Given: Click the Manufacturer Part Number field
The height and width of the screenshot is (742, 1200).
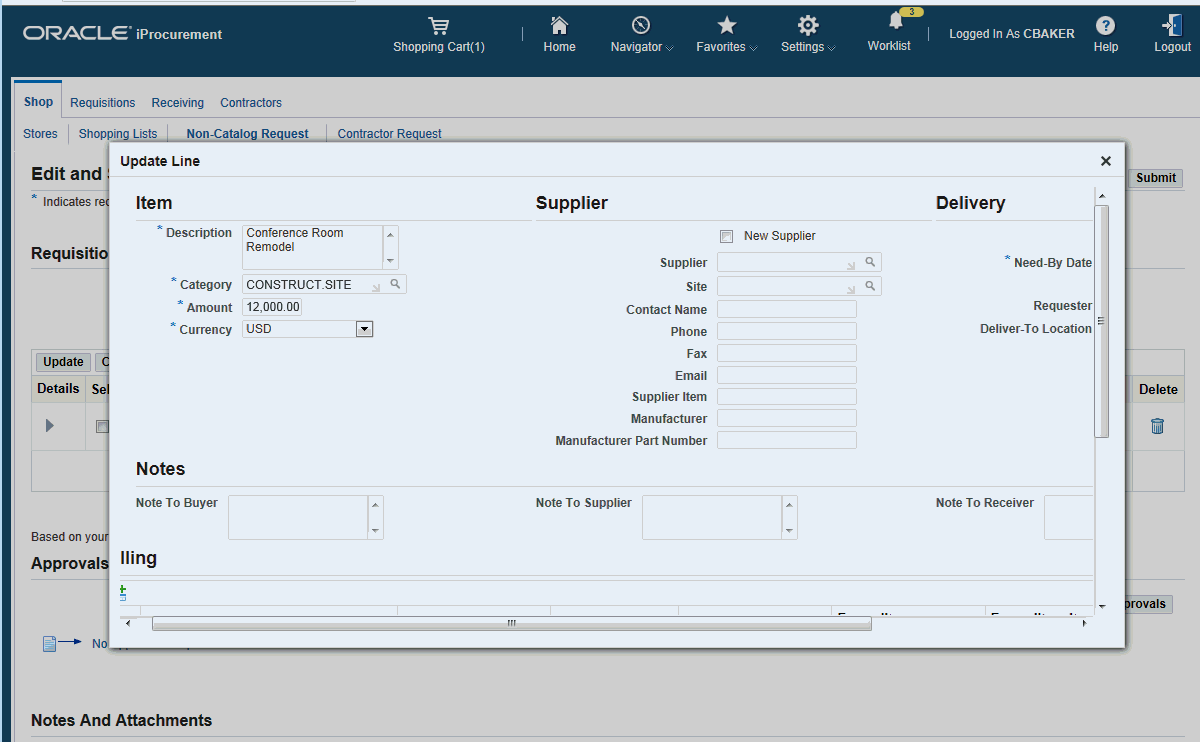Looking at the screenshot, I should [787, 440].
